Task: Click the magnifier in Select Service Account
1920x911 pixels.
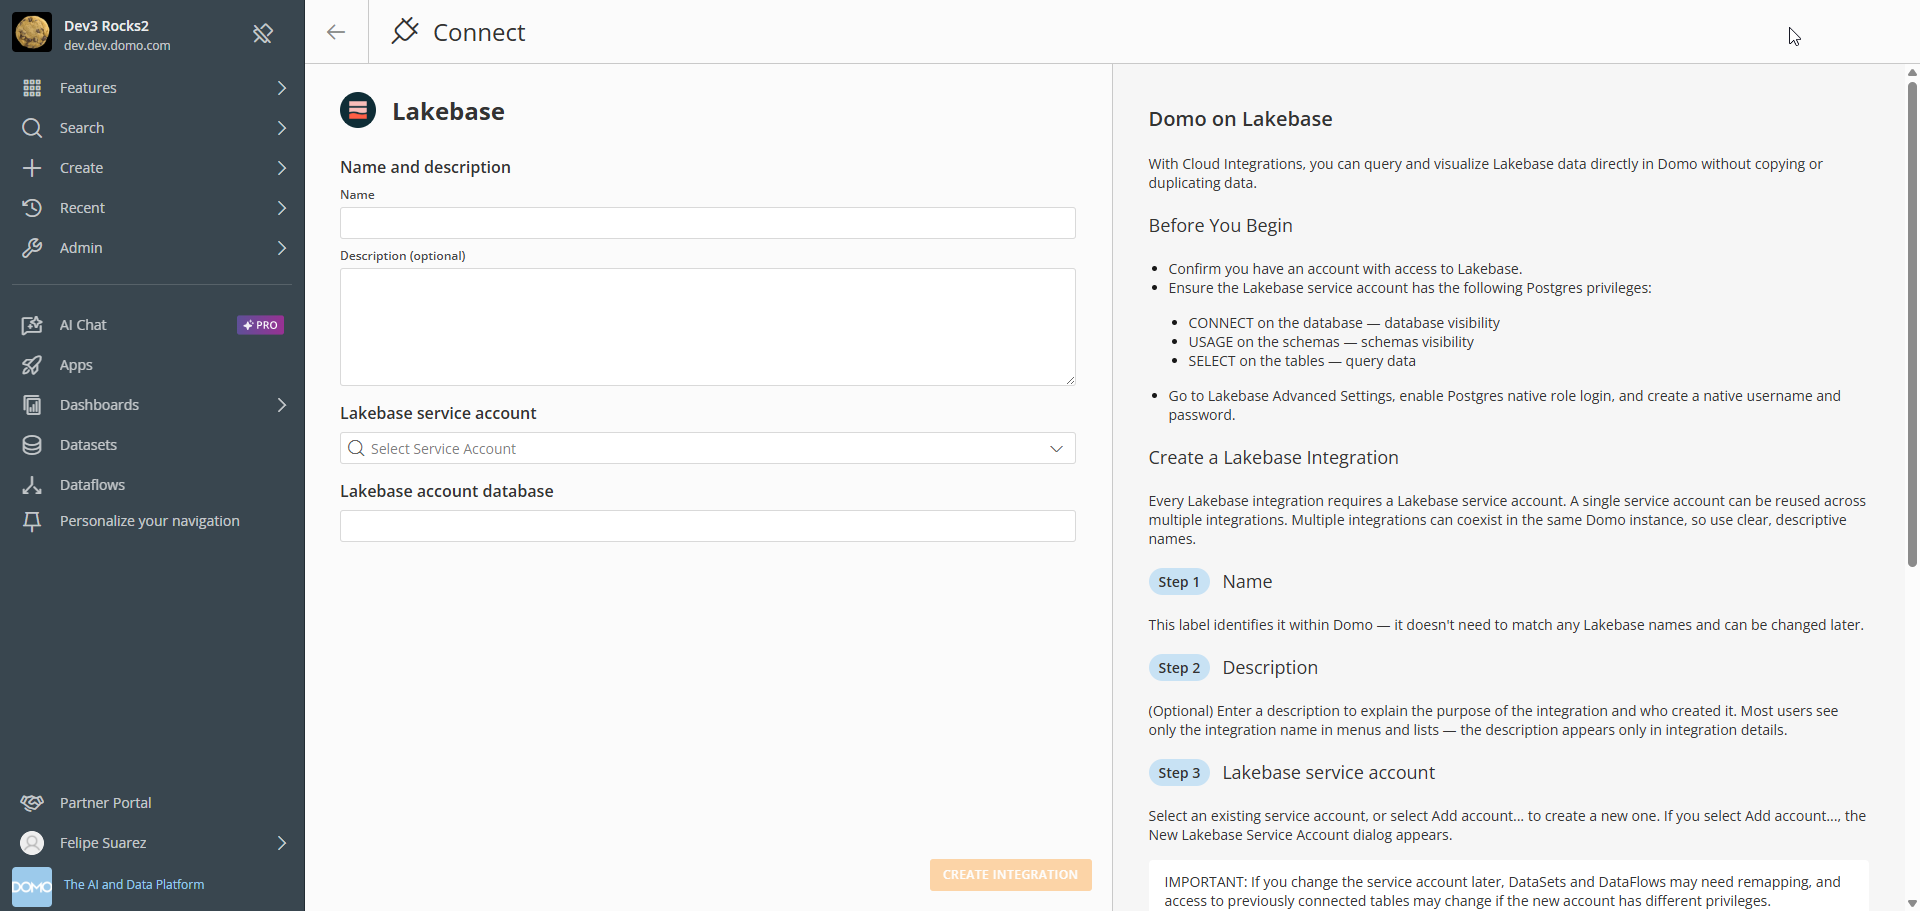Action: (356, 448)
